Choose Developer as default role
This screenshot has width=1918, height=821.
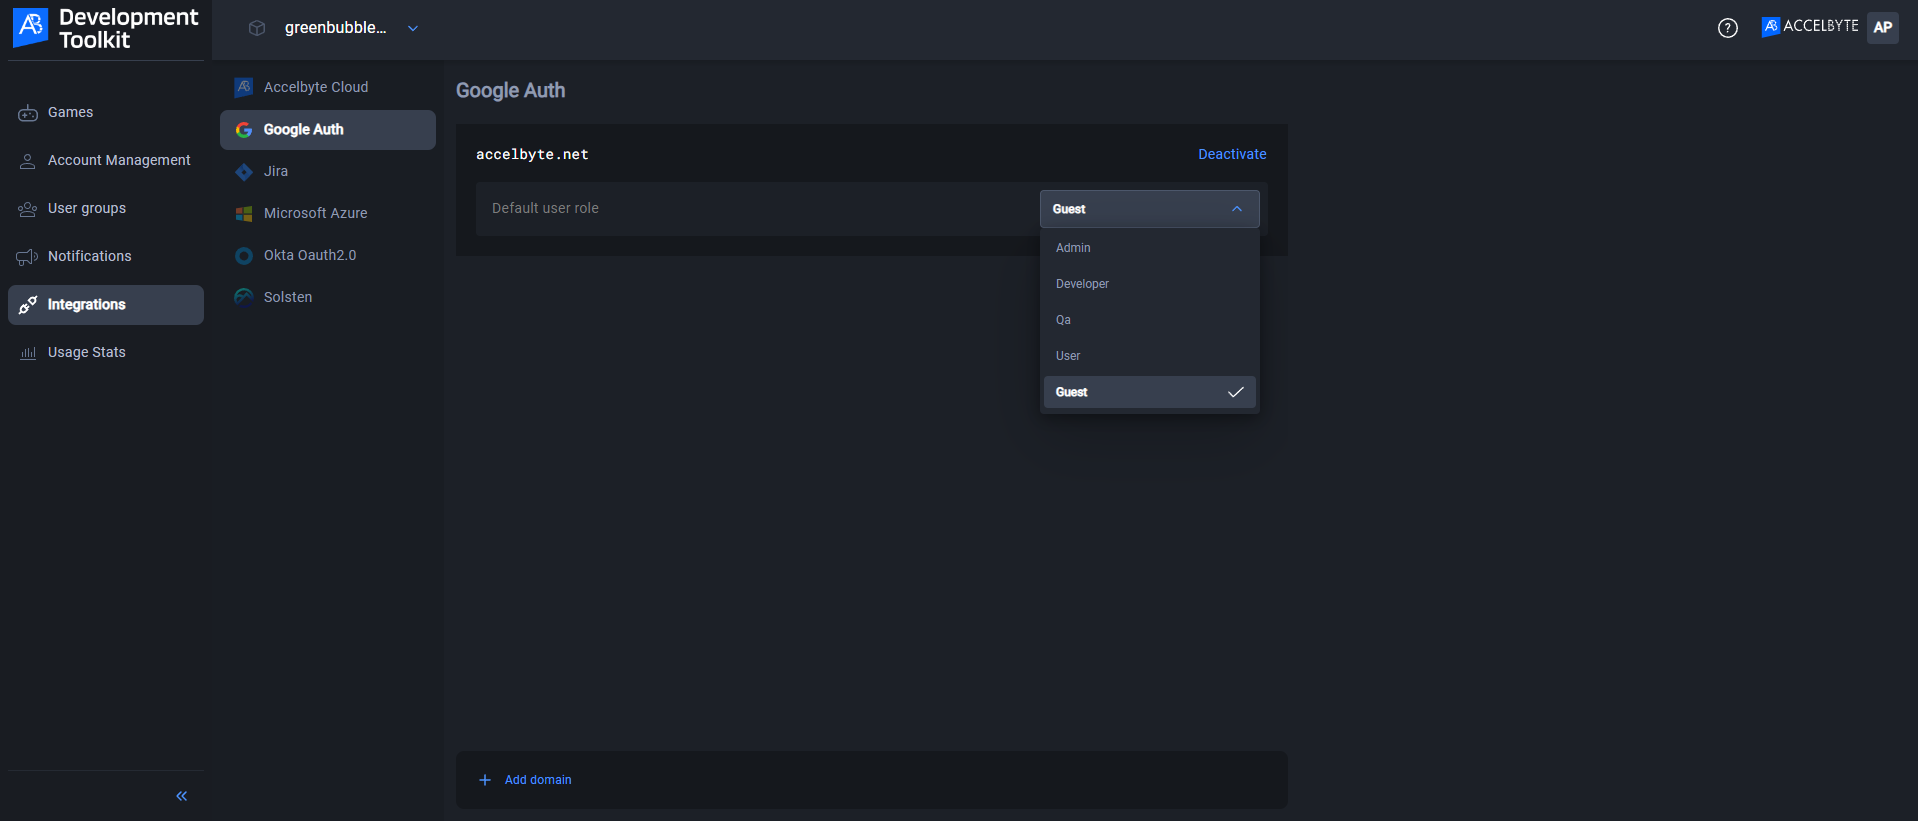point(1149,284)
